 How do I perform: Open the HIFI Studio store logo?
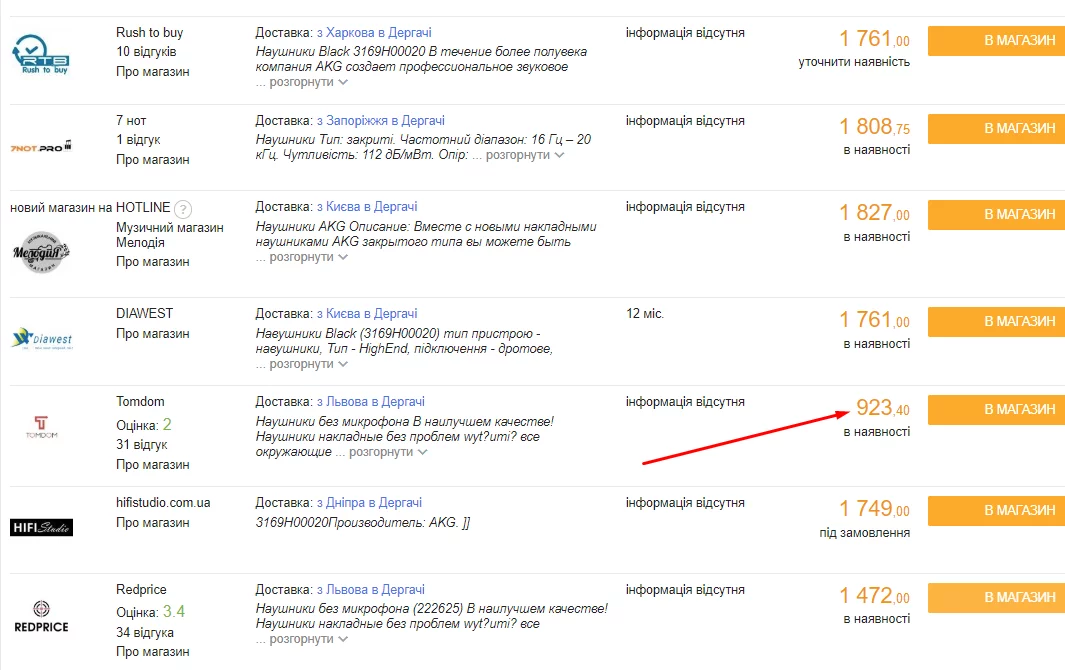(41, 527)
